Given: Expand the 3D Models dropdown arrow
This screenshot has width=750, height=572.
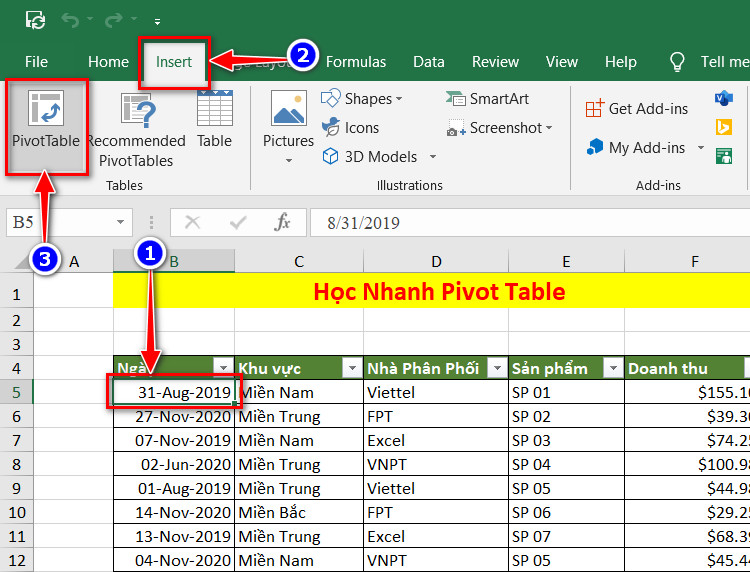Looking at the screenshot, I should (433, 156).
